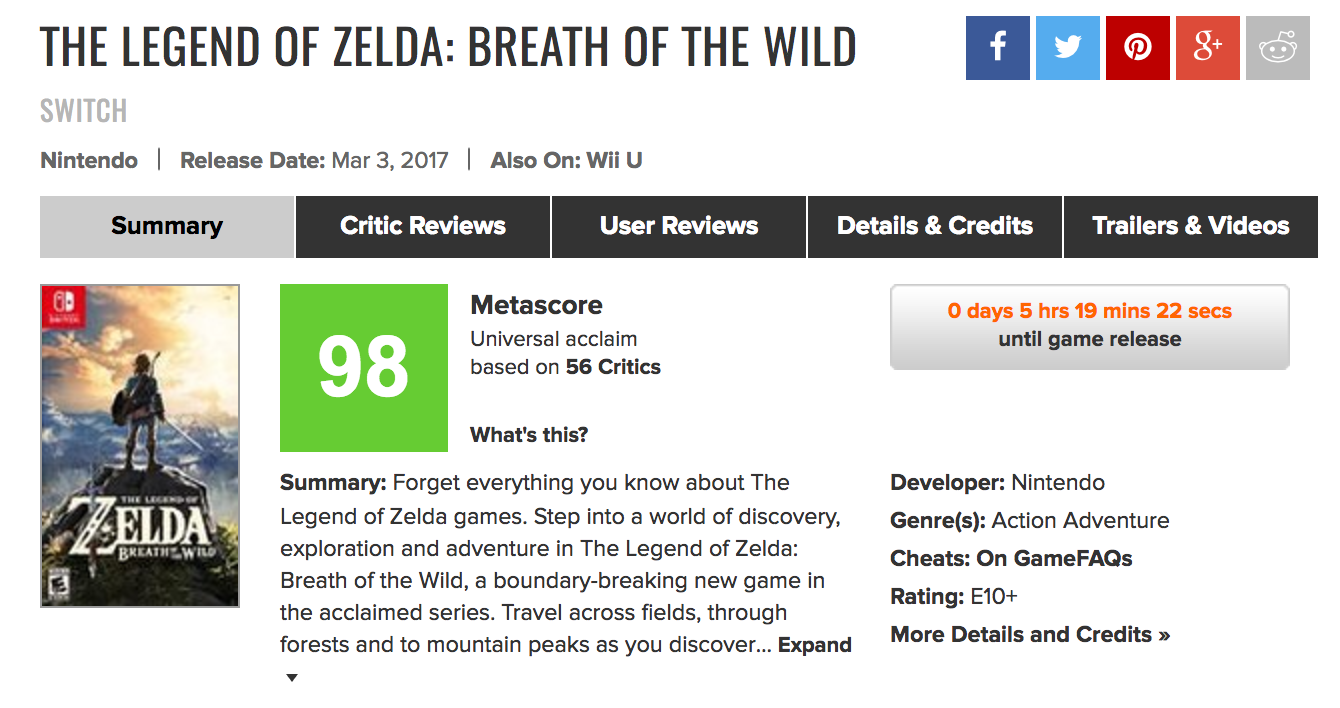Open the 56 Critics link

(x=613, y=367)
